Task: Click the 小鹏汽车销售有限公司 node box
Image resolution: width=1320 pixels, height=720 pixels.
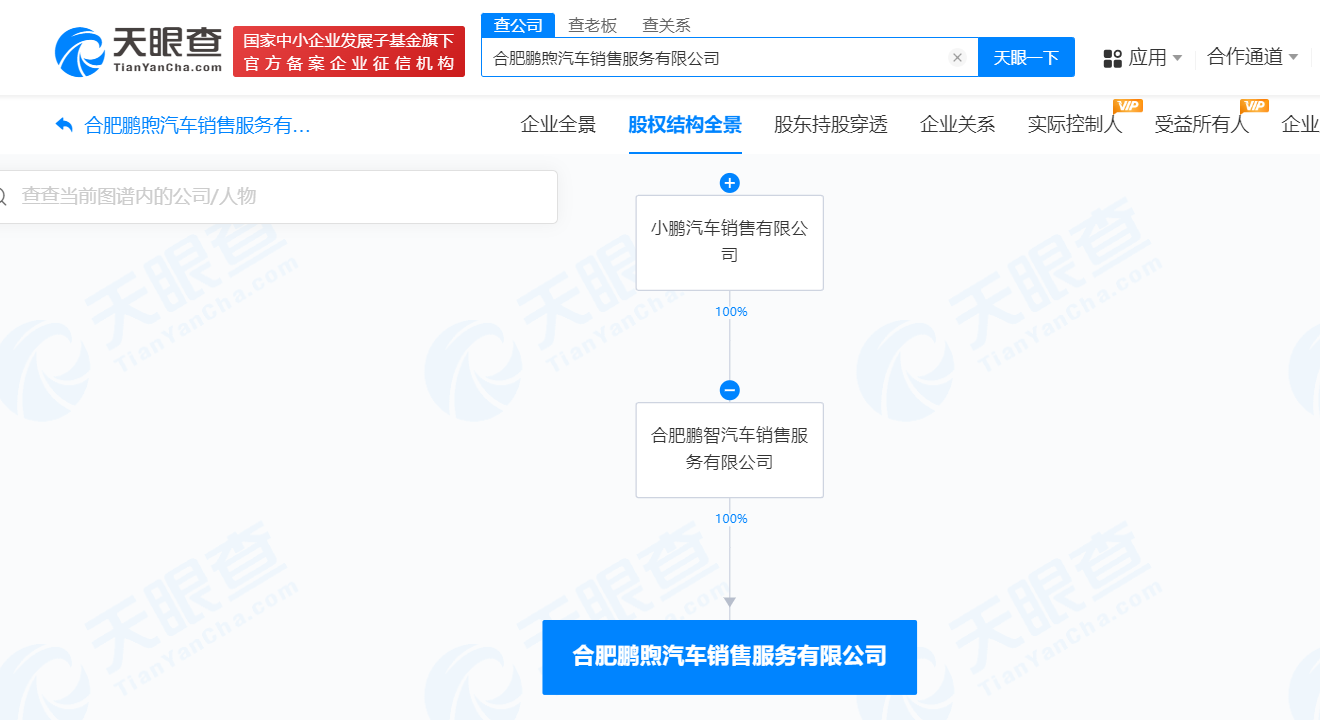Action: click(729, 243)
